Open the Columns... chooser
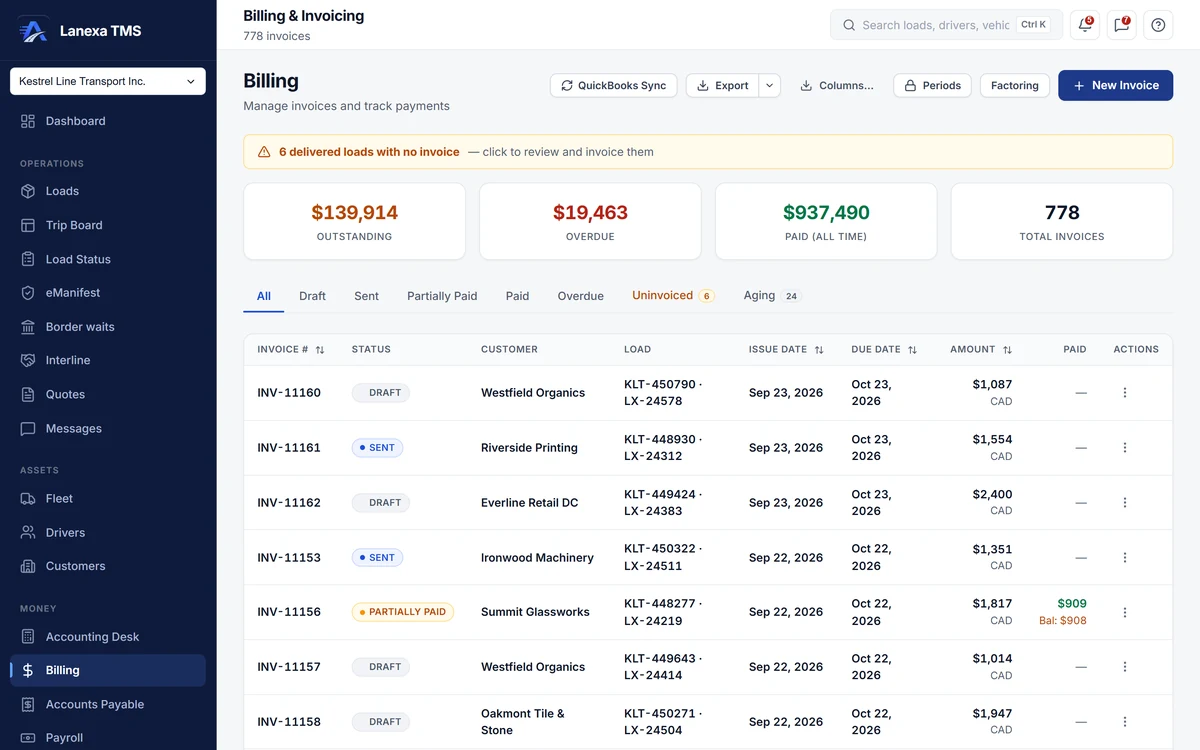Screen dimensions: 1200x750 coord(837,86)
